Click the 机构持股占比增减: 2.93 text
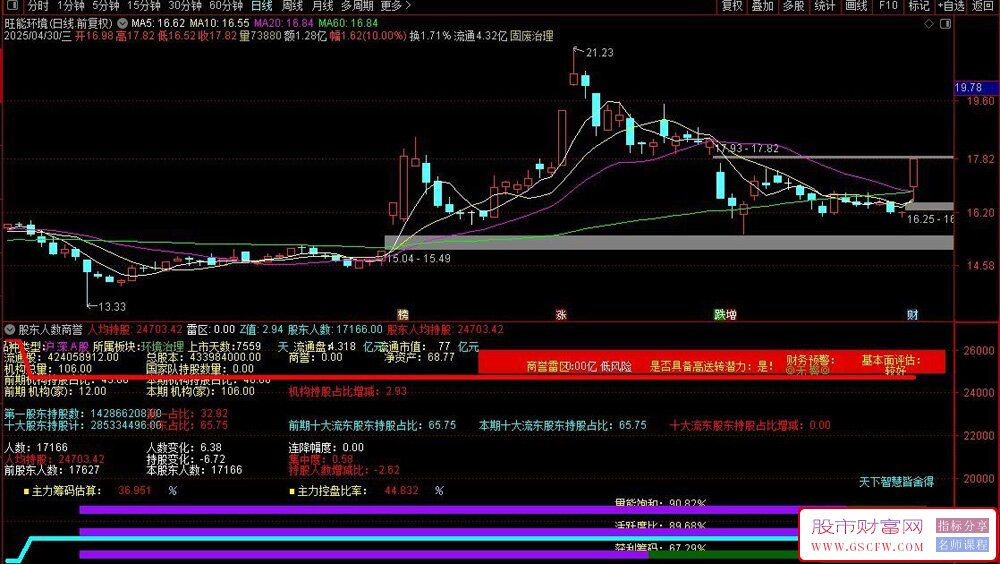Screen dimensions: 1000x564 348,392
